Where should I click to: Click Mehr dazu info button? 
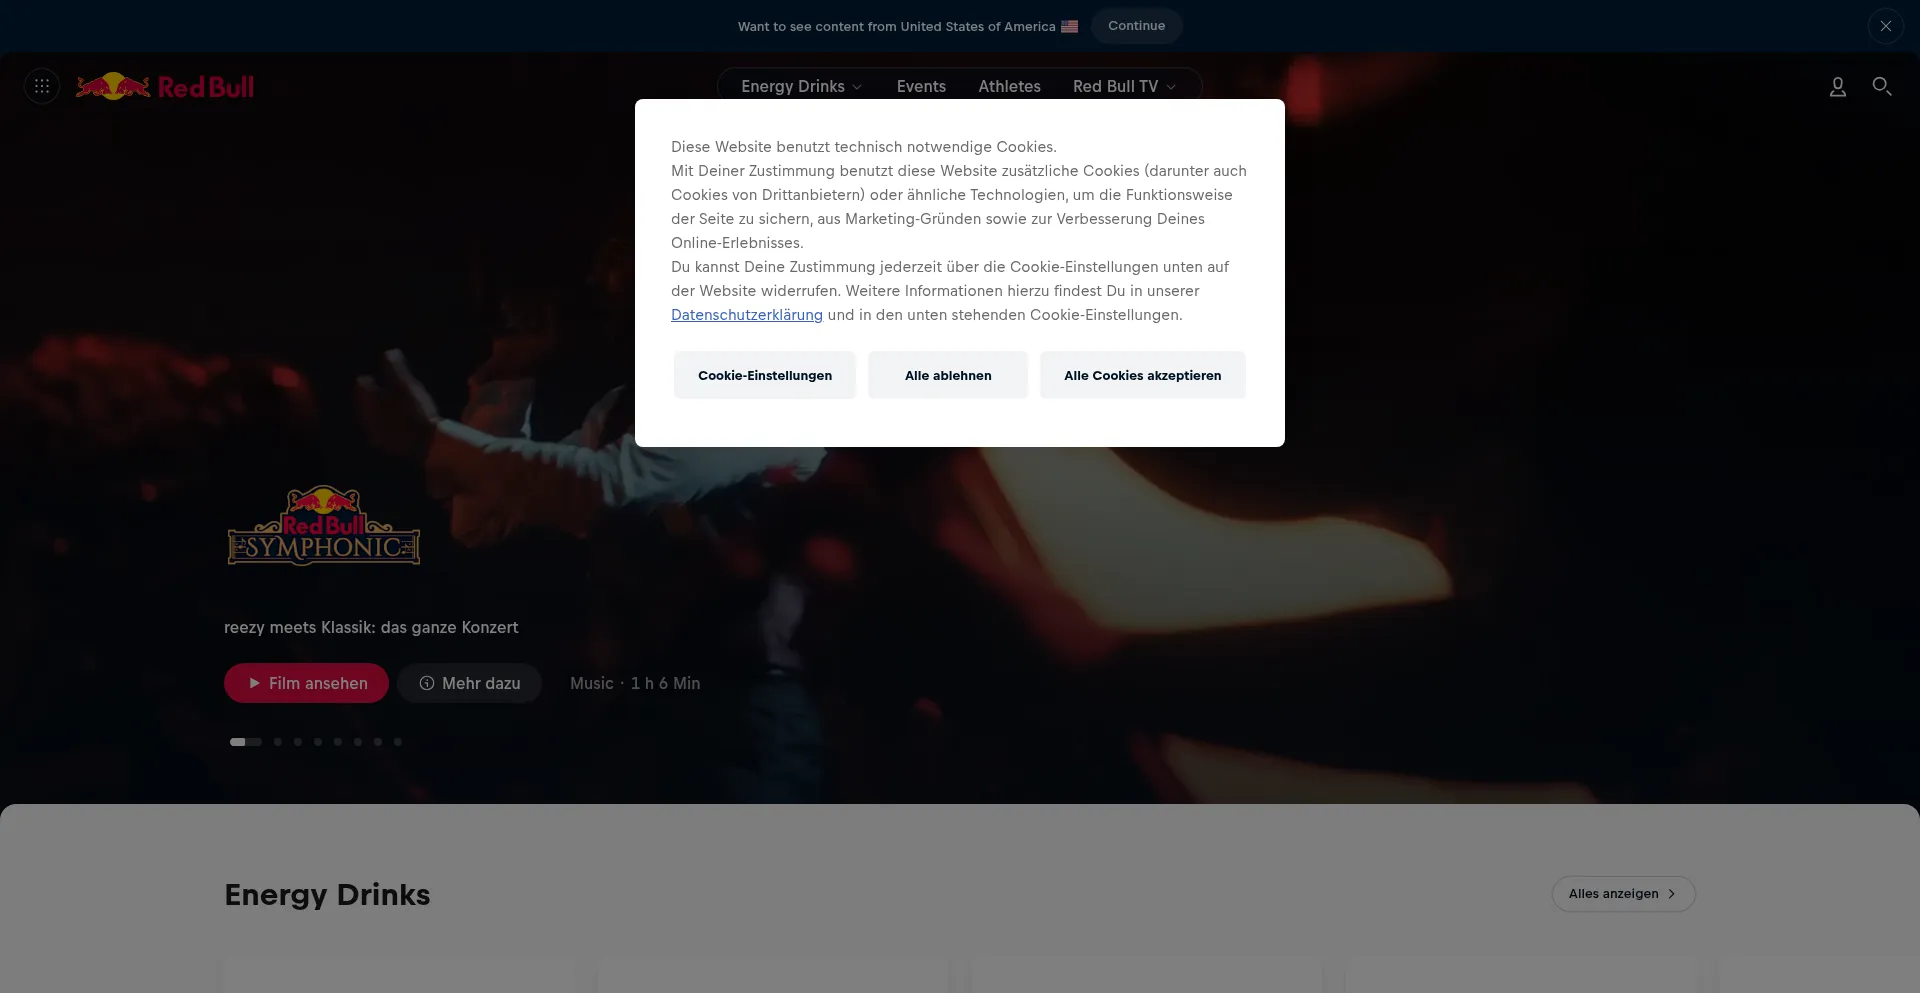coord(469,683)
